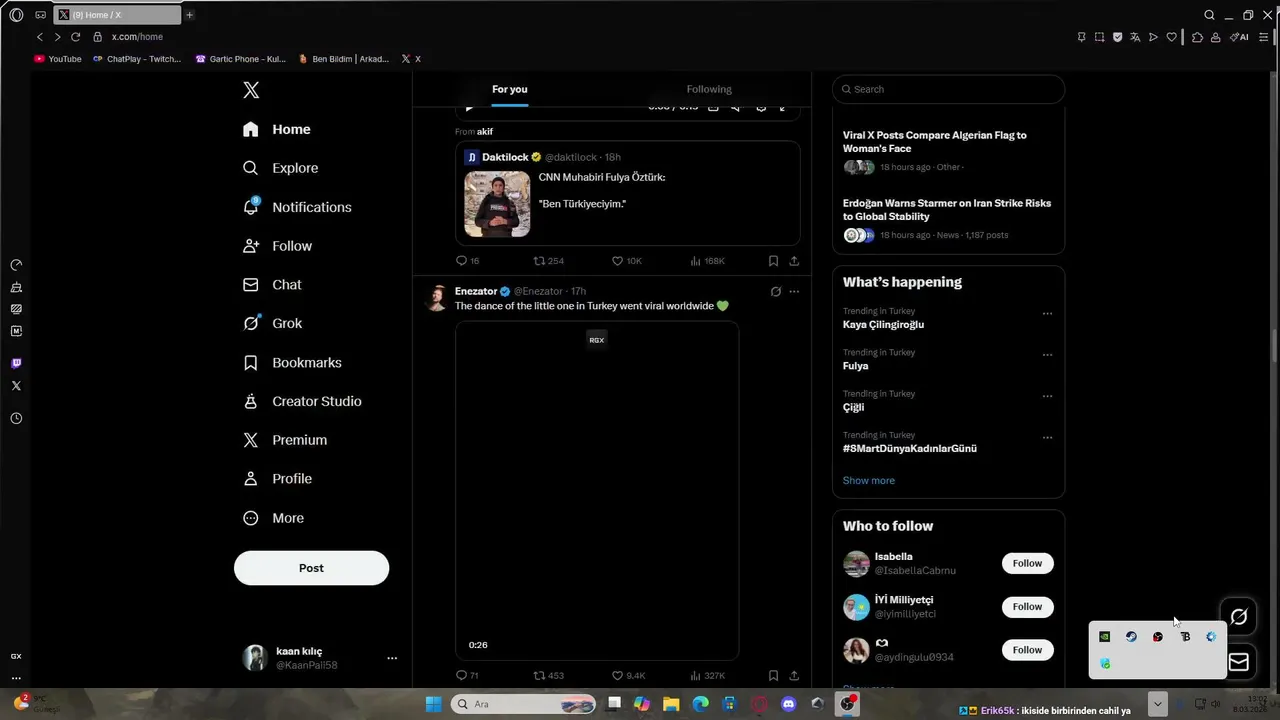This screenshot has height=720, width=1280.
Task: Share the Daktilock quote post
Action: [794, 261]
